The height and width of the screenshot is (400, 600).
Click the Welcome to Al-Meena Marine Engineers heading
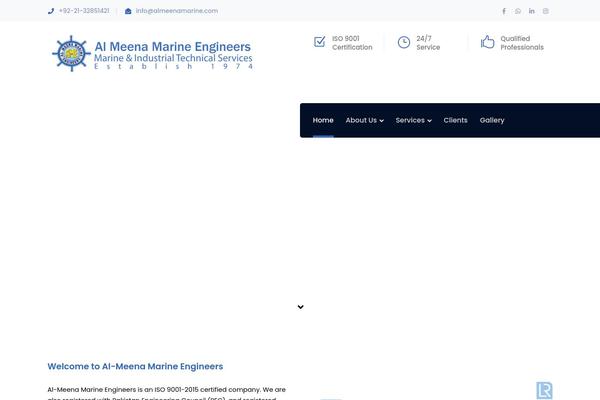(135, 366)
